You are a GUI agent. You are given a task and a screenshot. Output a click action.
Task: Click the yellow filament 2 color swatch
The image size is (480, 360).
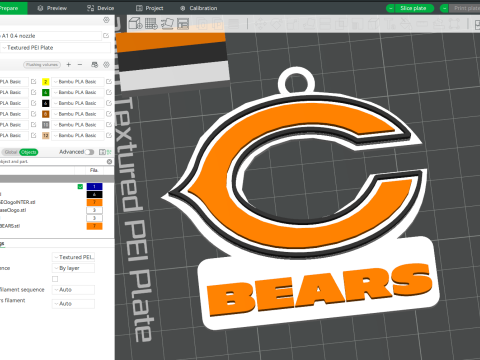click(x=46, y=82)
